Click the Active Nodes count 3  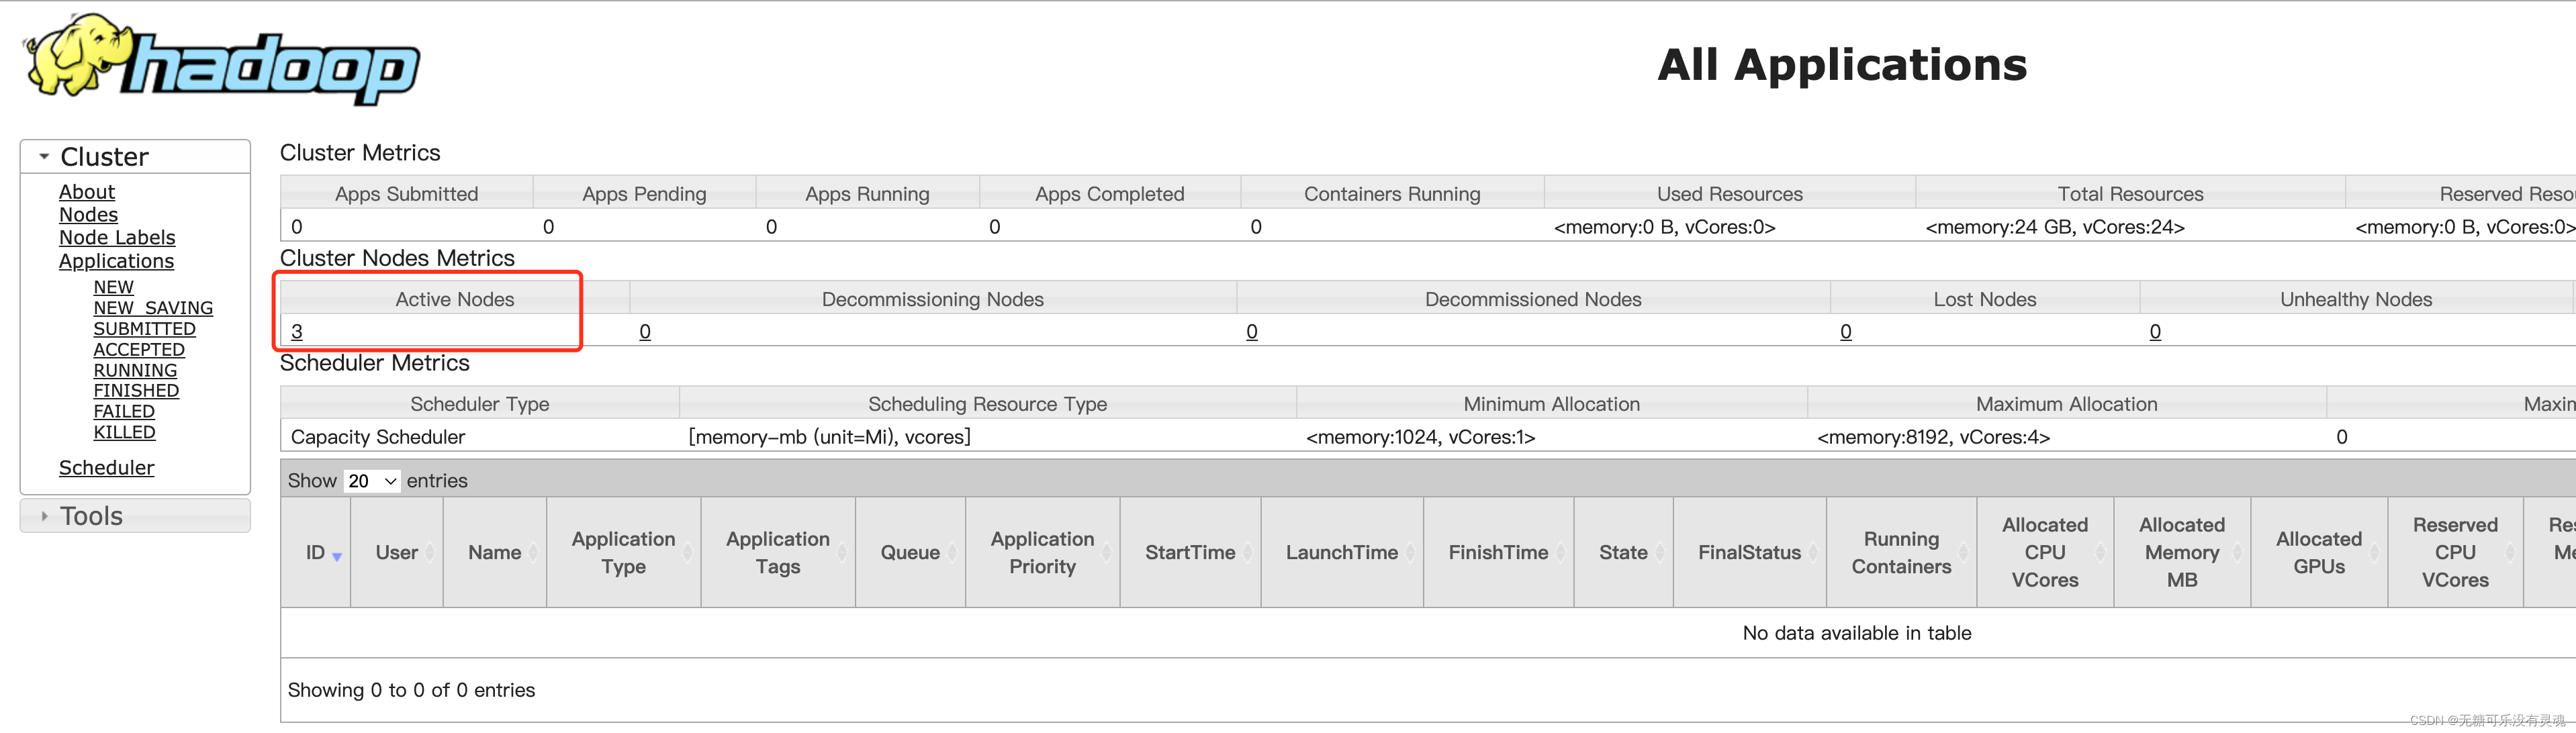297,332
